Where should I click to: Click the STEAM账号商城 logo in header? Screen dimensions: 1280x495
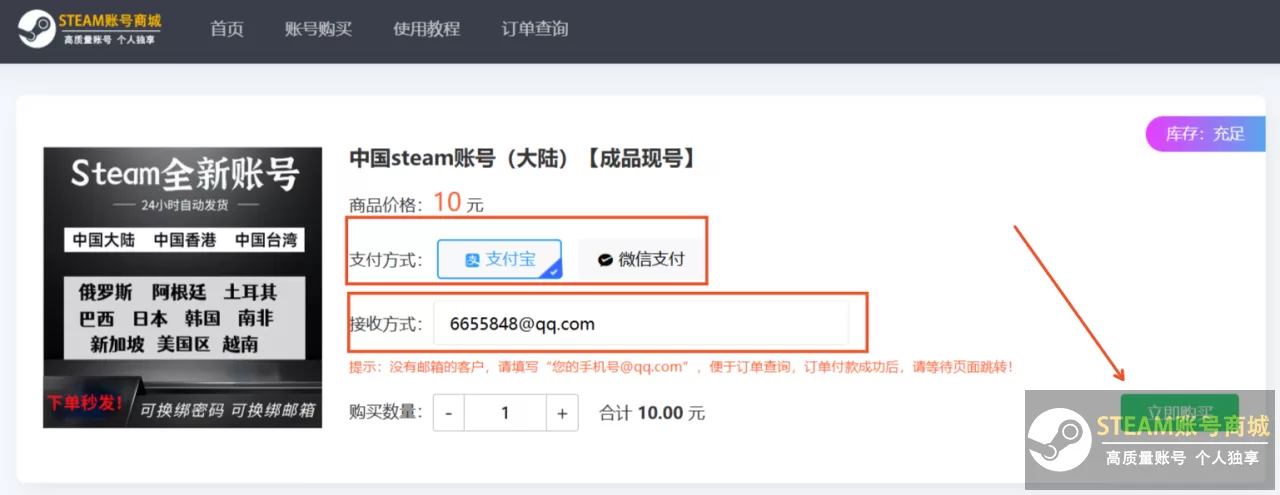click(x=90, y=29)
